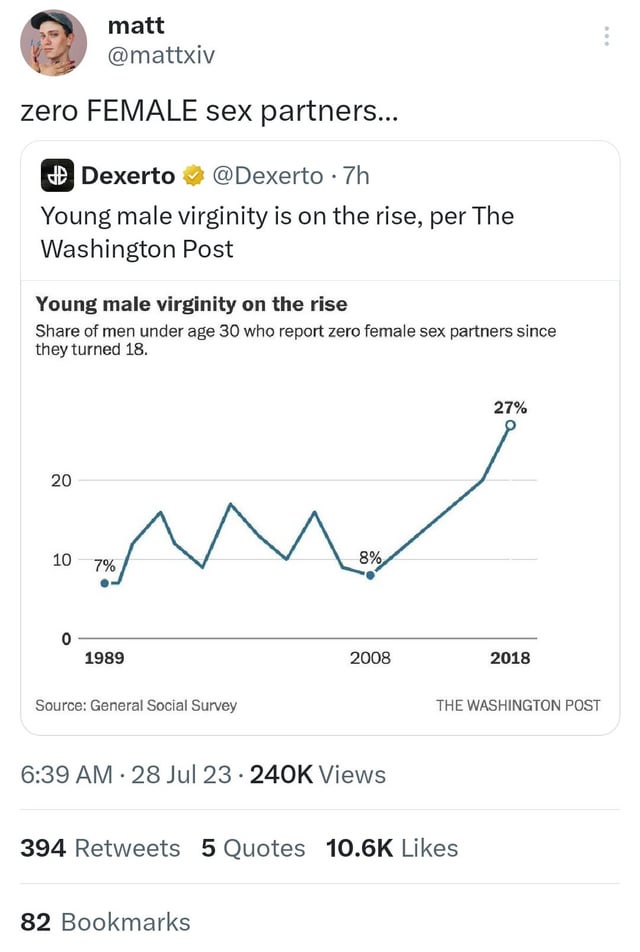Screen dimensions: 640x952
Task: Click the 7h timestamp on quoted tweet
Action: pyautogui.click(x=356, y=175)
